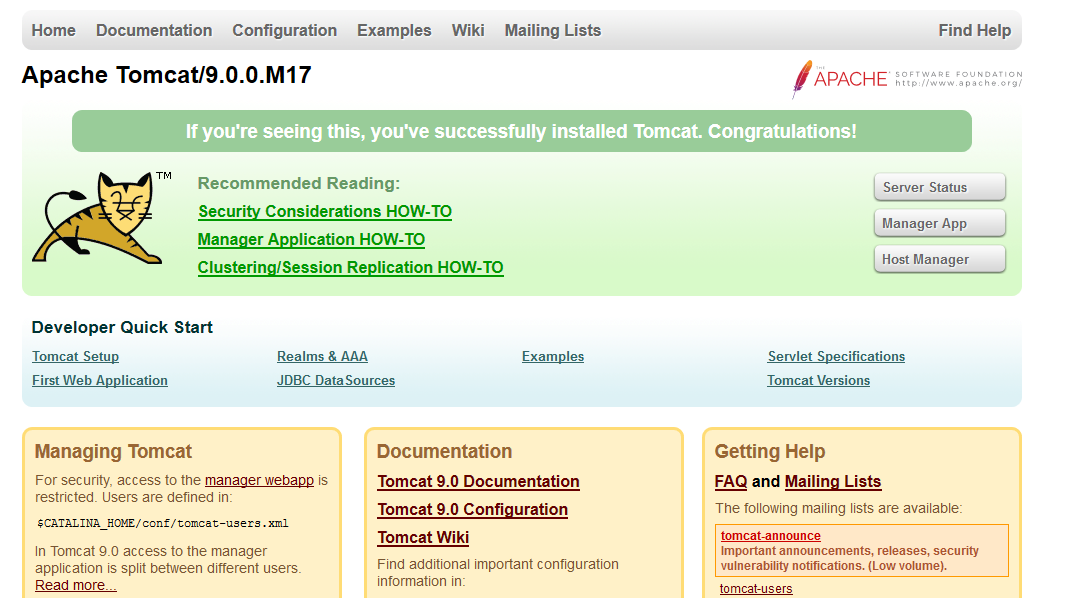
Task: Open the Manager App button
Action: pos(940,224)
